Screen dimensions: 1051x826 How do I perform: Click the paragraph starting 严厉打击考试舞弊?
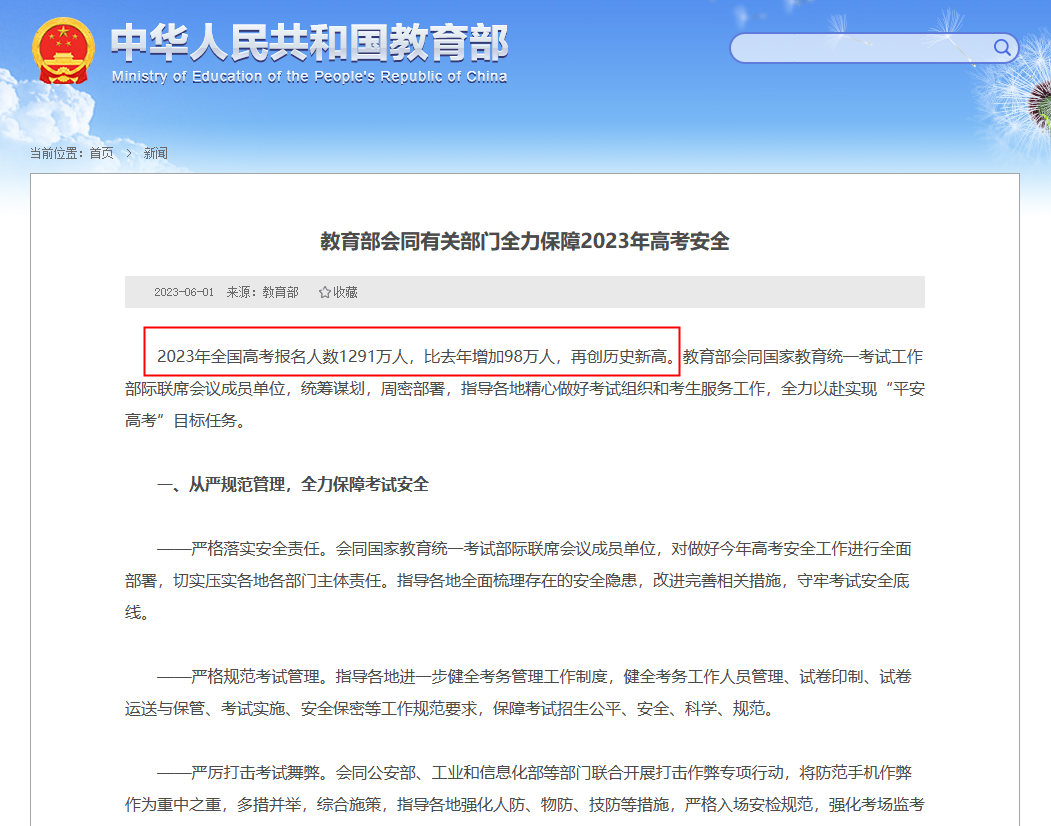click(525, 788)
